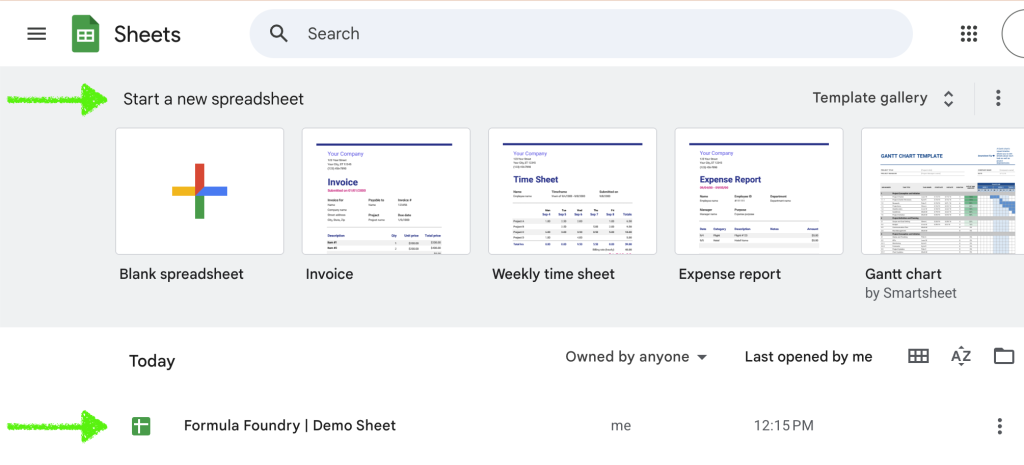Open Formula Foundry | Demo Sheet
Viewport: 1024px width, 465px height.
click(x=290, y=426)
